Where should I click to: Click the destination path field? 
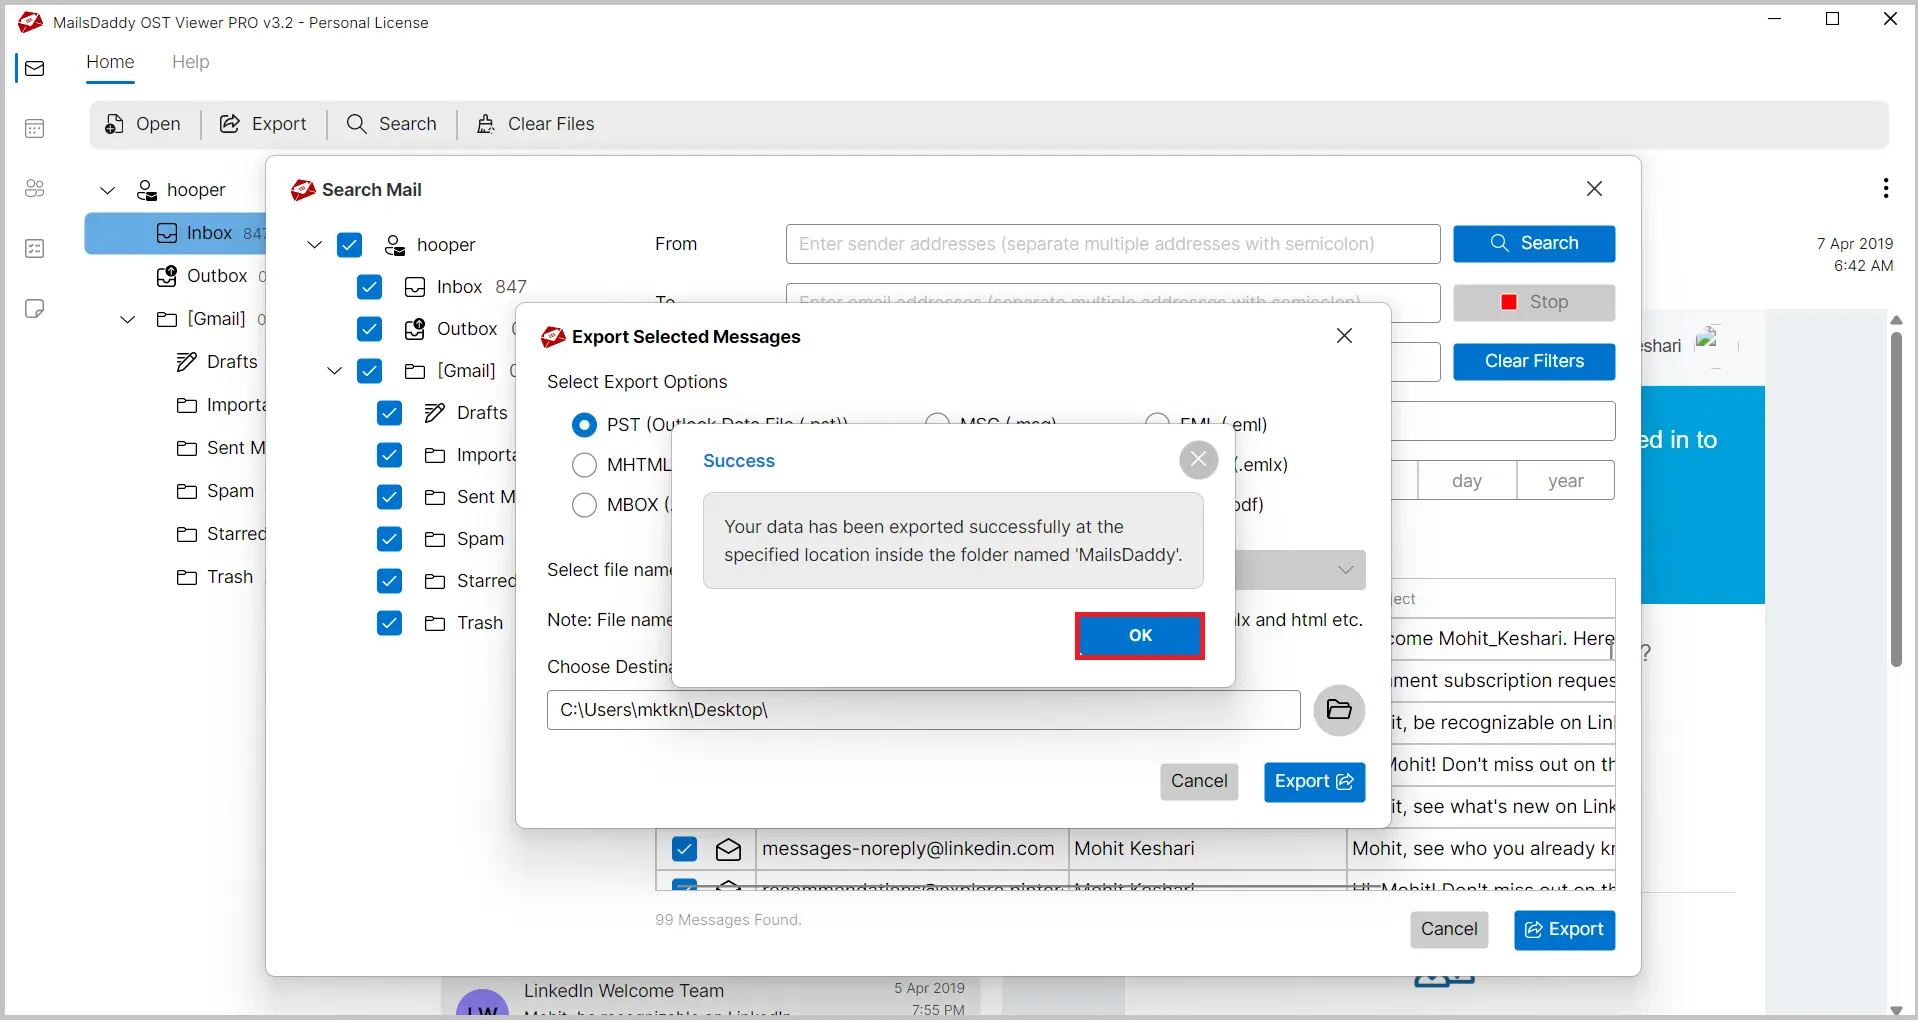[x=923, y=710]
